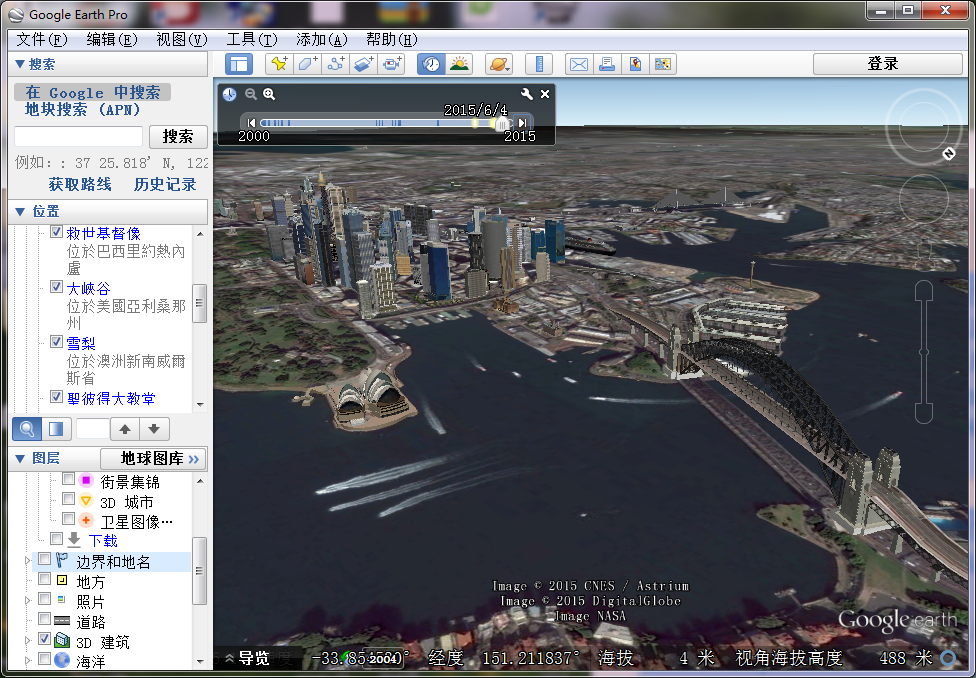Open the 视图(V) menu
Viewport: 976px width, 678px height.
181,39
